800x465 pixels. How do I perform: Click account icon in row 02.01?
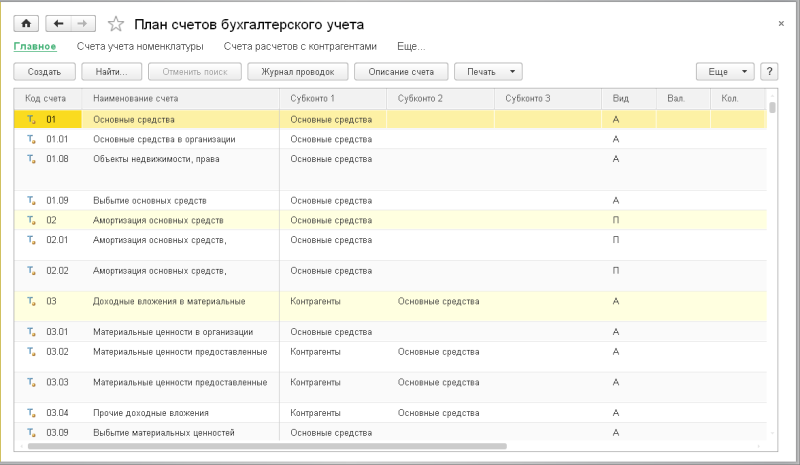point(30,240)
